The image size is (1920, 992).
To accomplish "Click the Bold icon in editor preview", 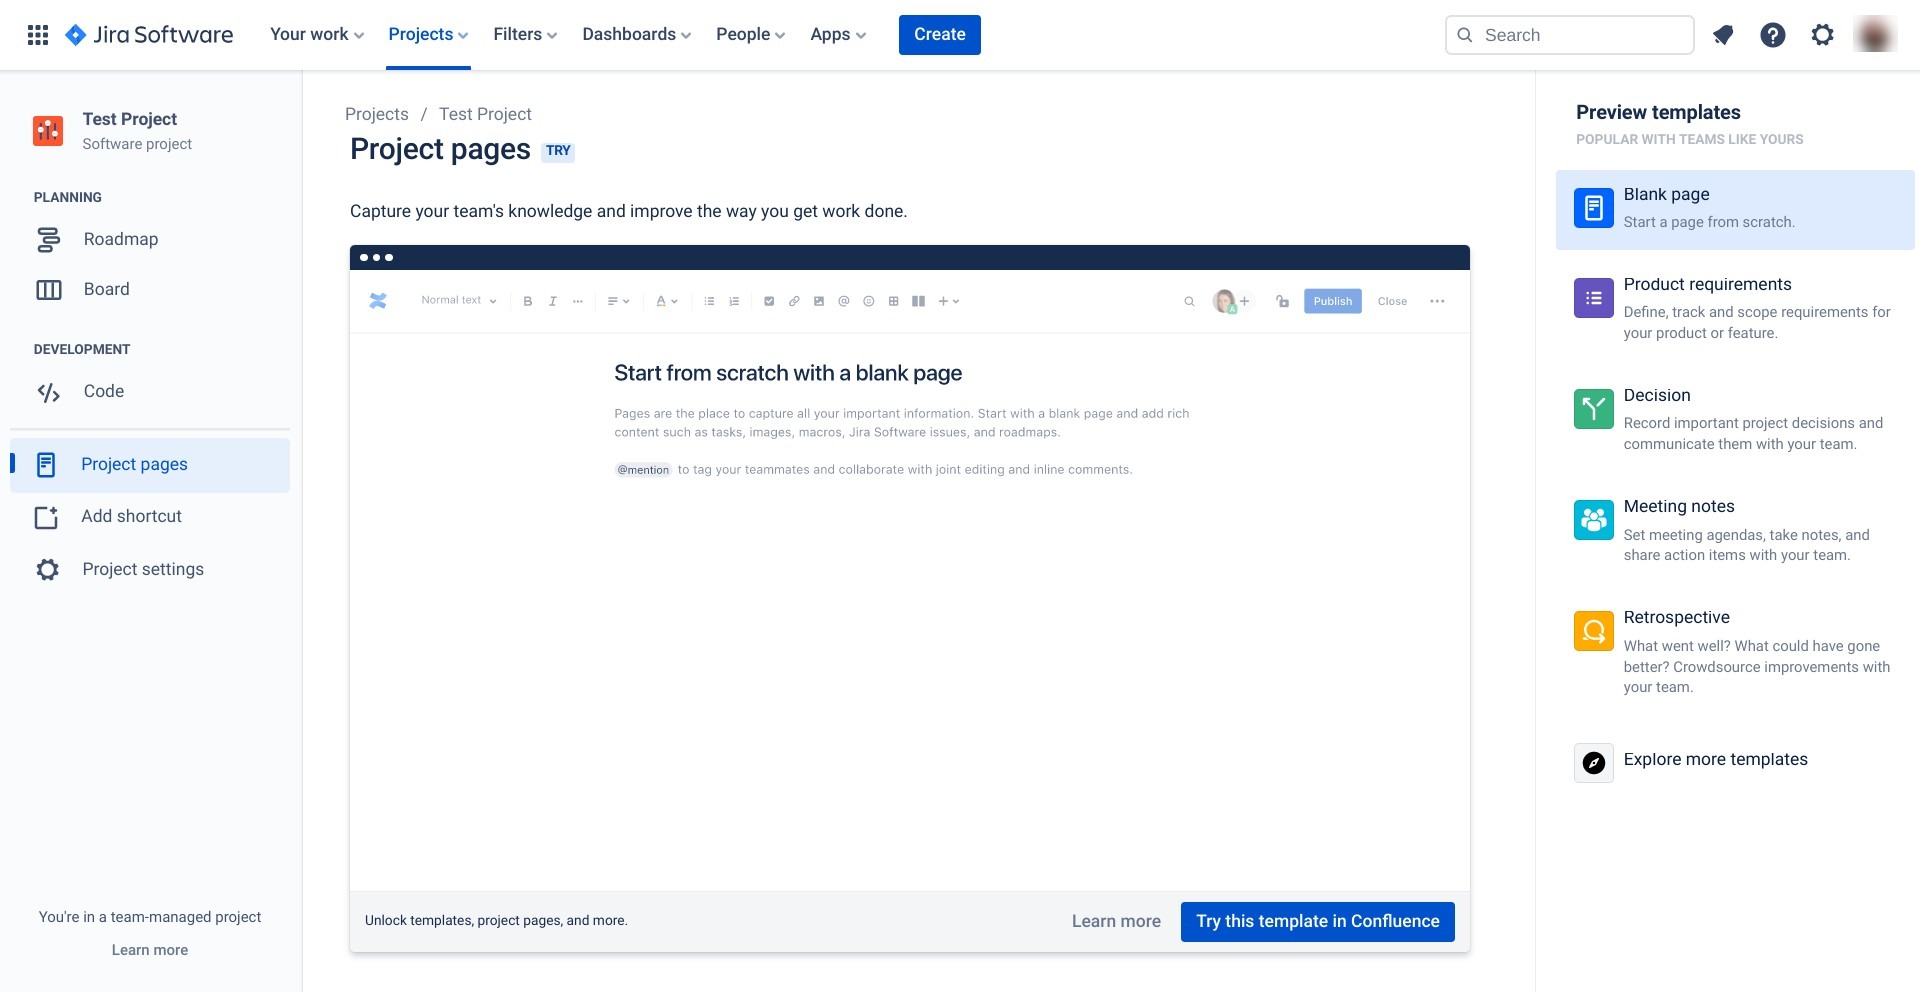I will tap(528, 301).
